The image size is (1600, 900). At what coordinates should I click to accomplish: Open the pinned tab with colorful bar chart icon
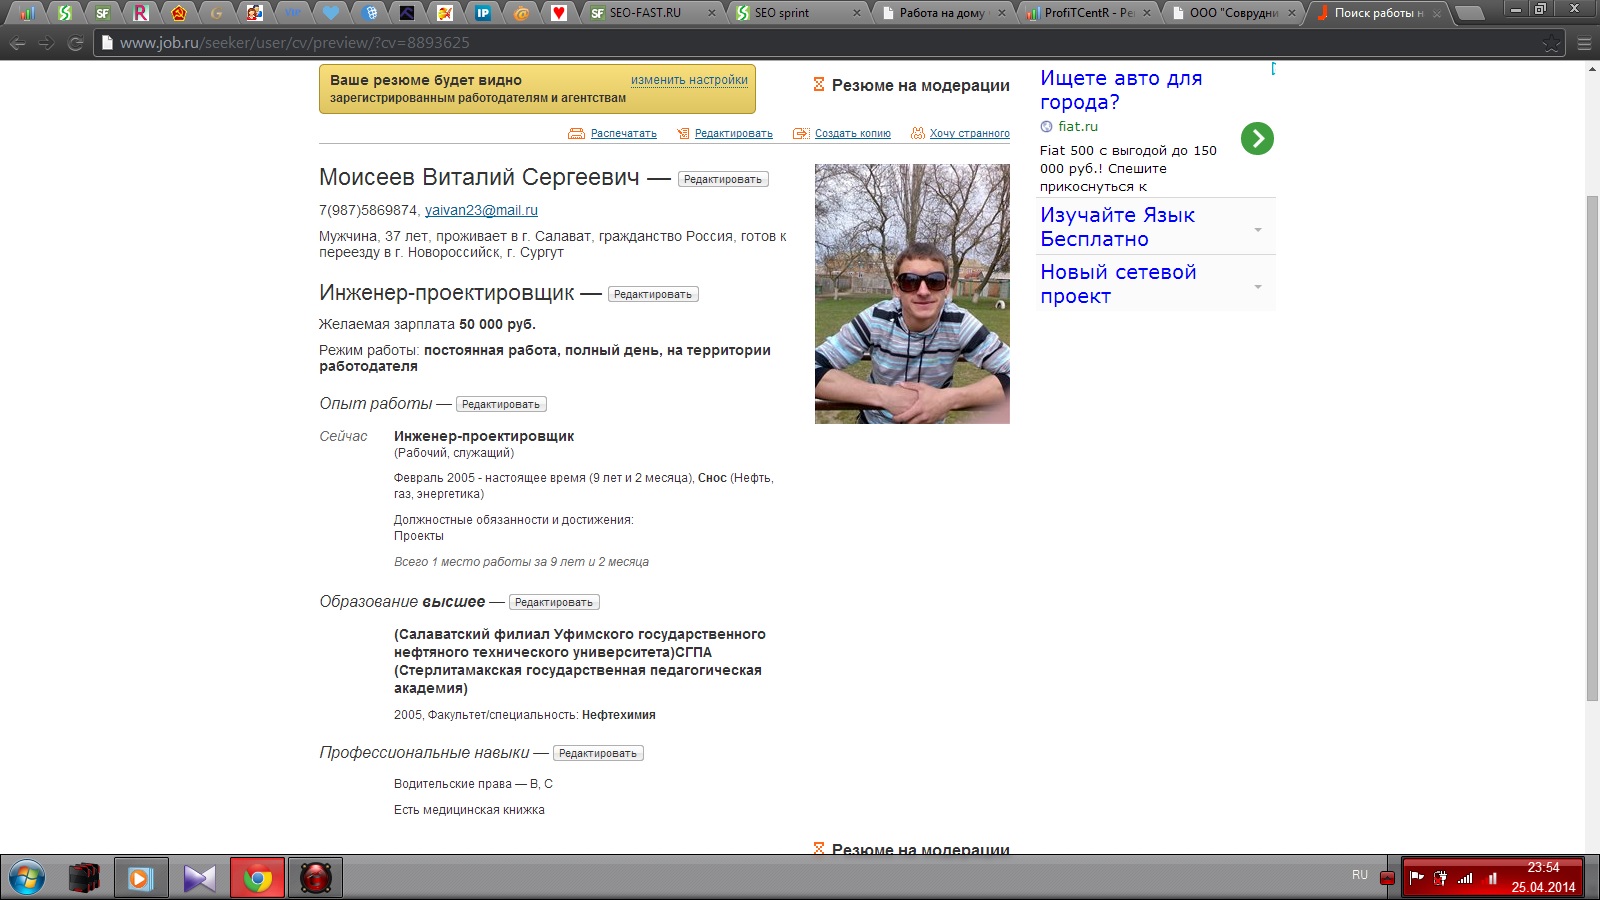click(x=27, y=13)
